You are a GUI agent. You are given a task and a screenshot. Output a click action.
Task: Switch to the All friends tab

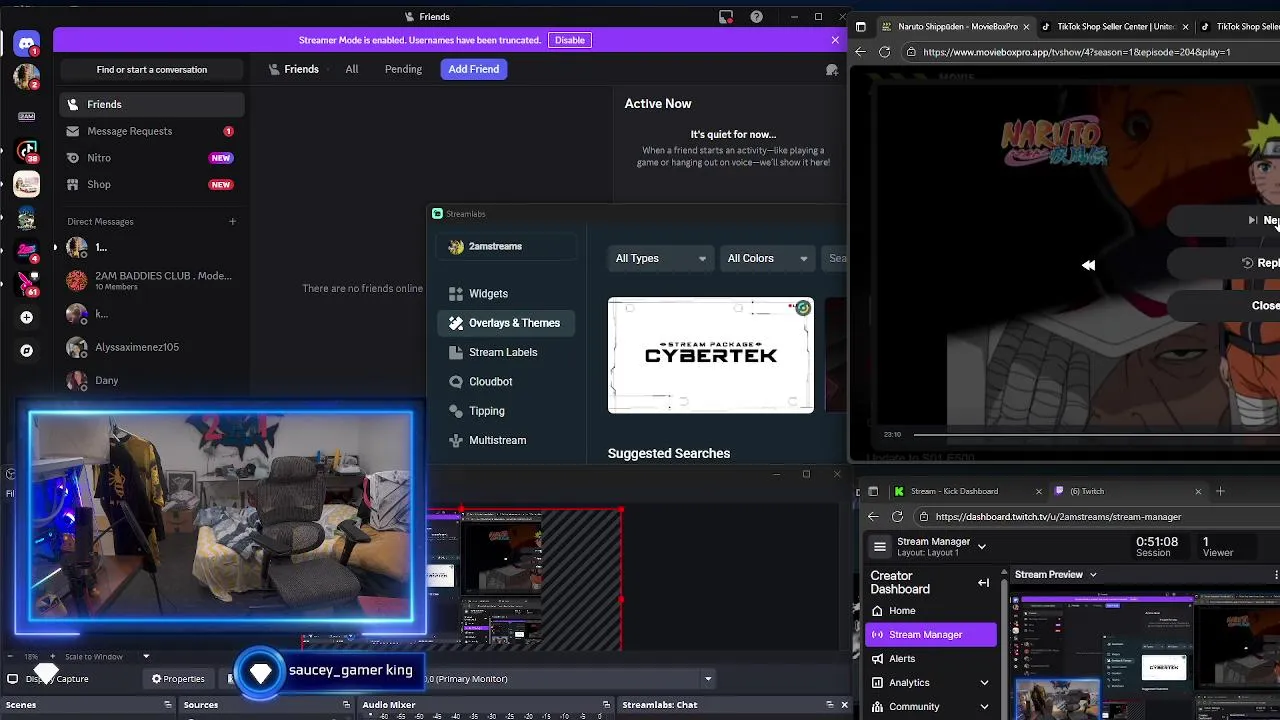click(x=352, y=69)
